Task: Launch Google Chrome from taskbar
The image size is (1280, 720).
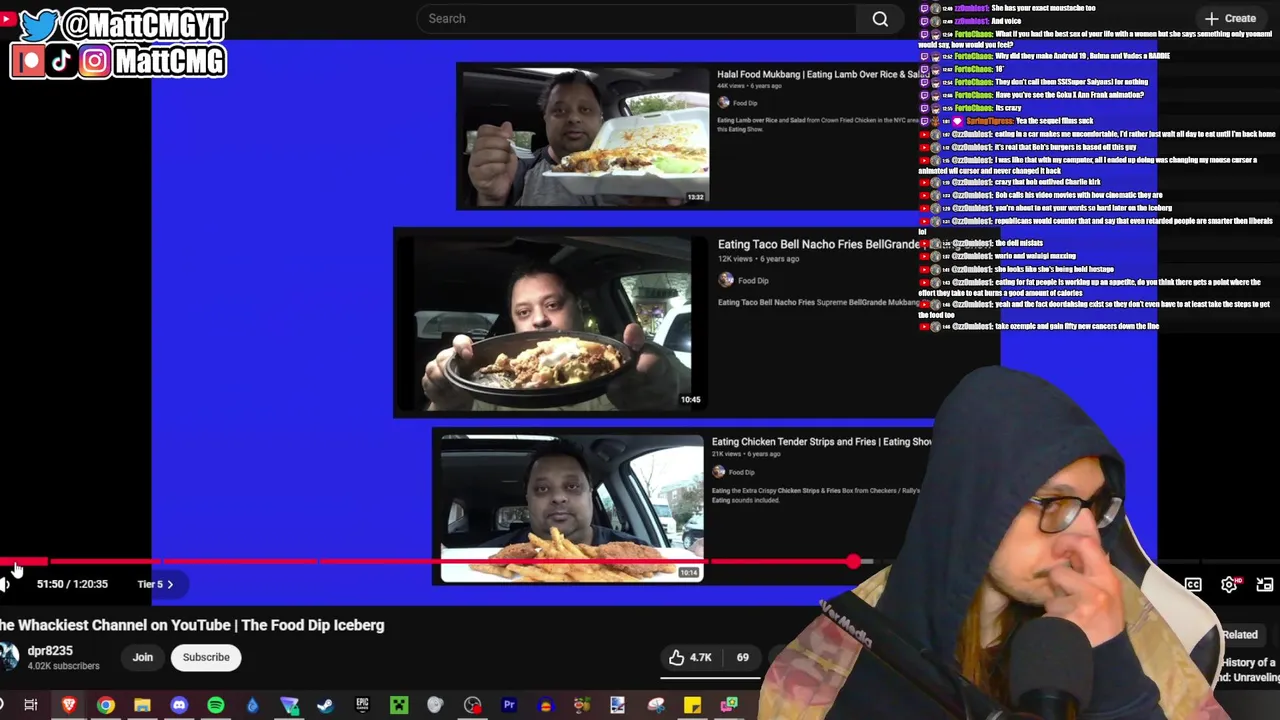Action: click(x=106, y=706)
